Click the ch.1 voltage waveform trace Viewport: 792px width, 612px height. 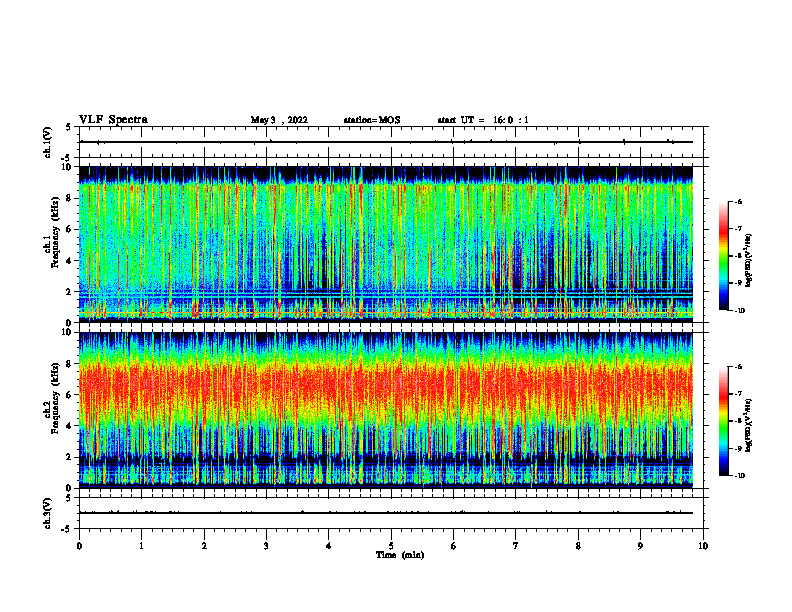pyautogui.click(x=385, y=142)
